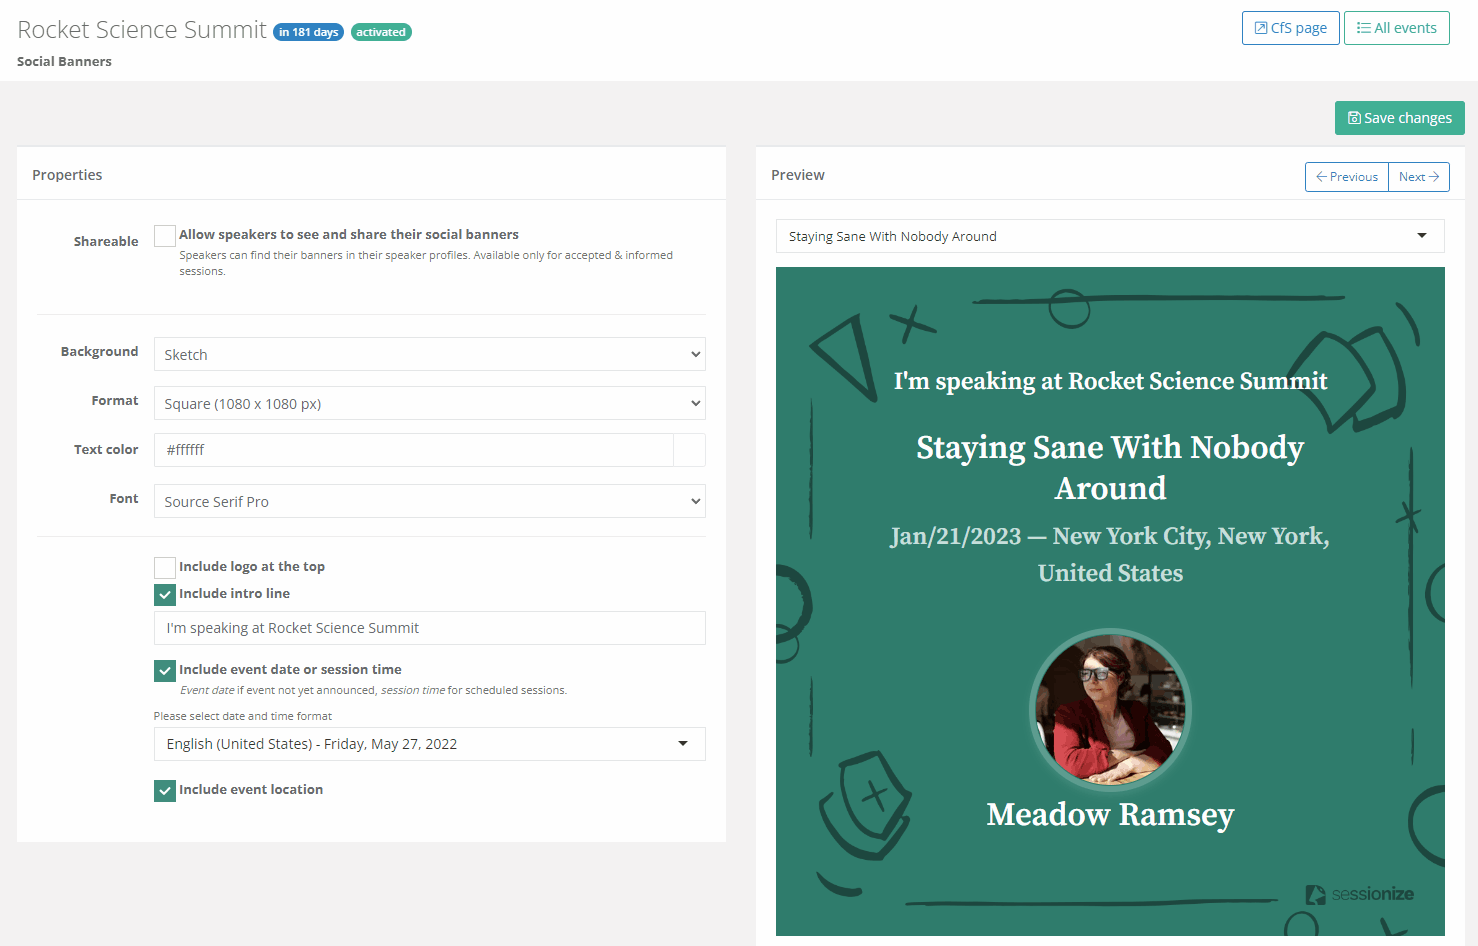The image size is (1478, 946).
Task: Open the CfS page link
Action: [1290, 28]
